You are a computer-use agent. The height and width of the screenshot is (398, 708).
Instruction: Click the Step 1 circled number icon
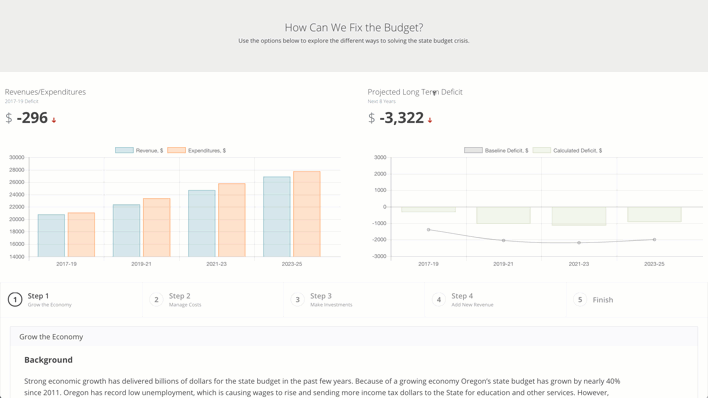[x=15, y=300]
